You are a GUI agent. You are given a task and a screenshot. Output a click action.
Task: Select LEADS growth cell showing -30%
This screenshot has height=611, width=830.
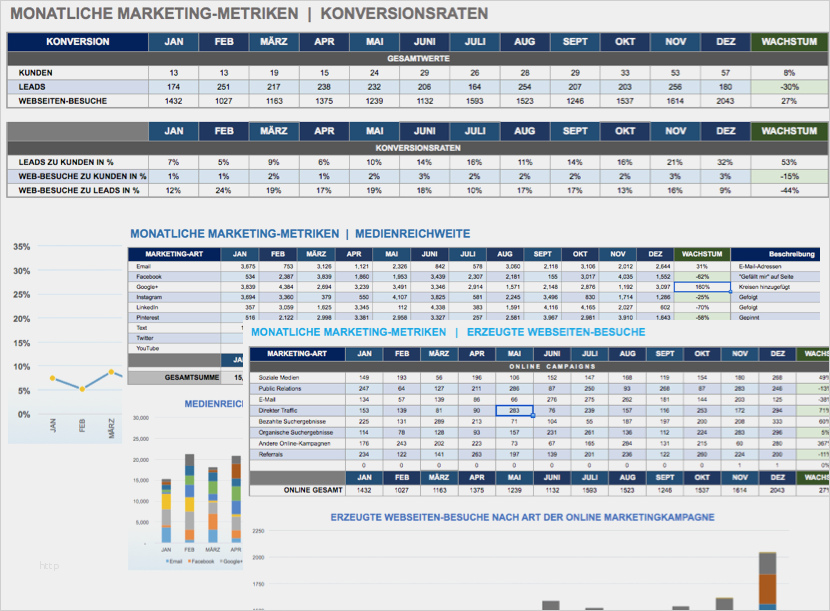coord(789,87)
